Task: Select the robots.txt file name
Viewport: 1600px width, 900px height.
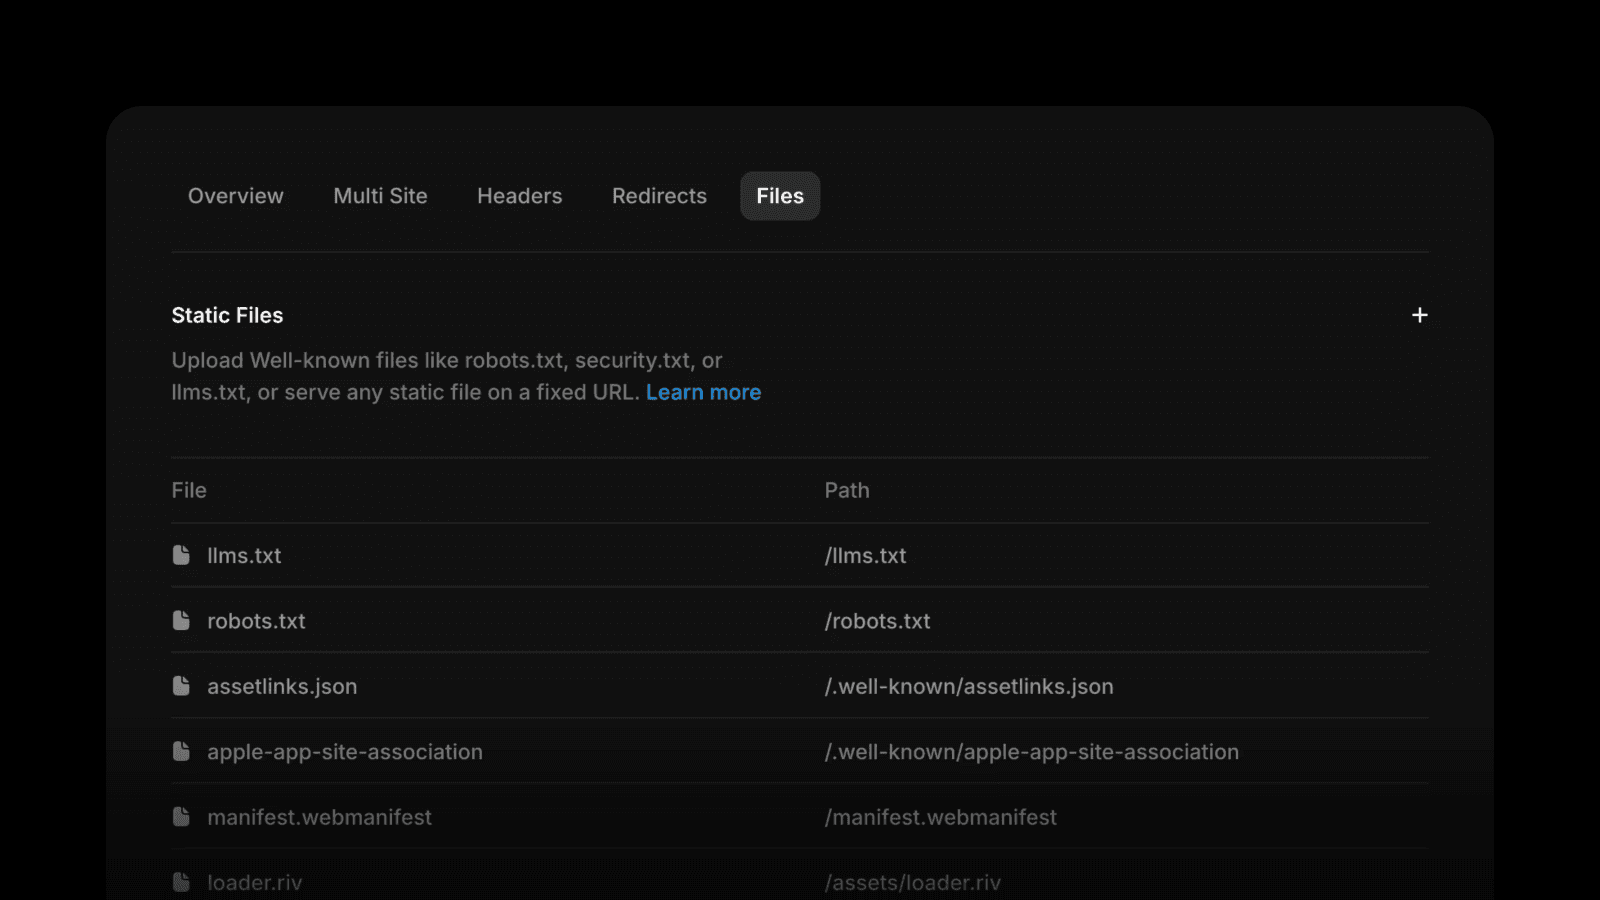Action: (x=256, y=621)
